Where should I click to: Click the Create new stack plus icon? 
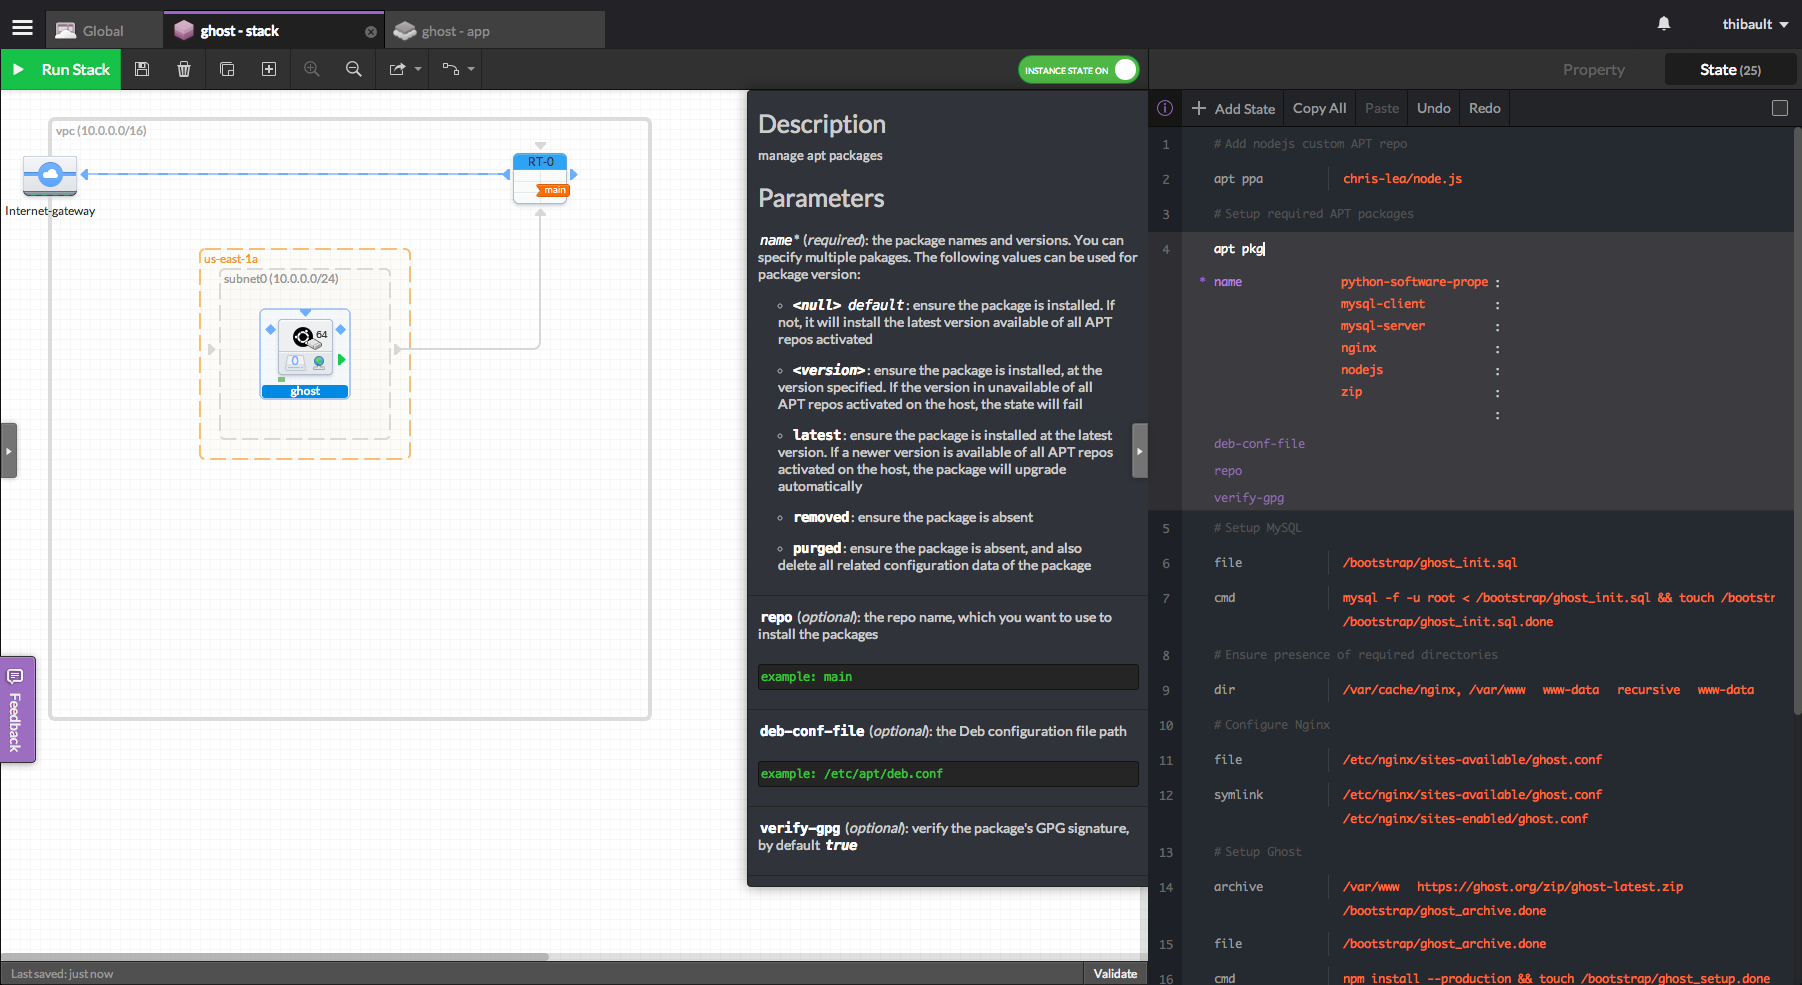[269, 69]
